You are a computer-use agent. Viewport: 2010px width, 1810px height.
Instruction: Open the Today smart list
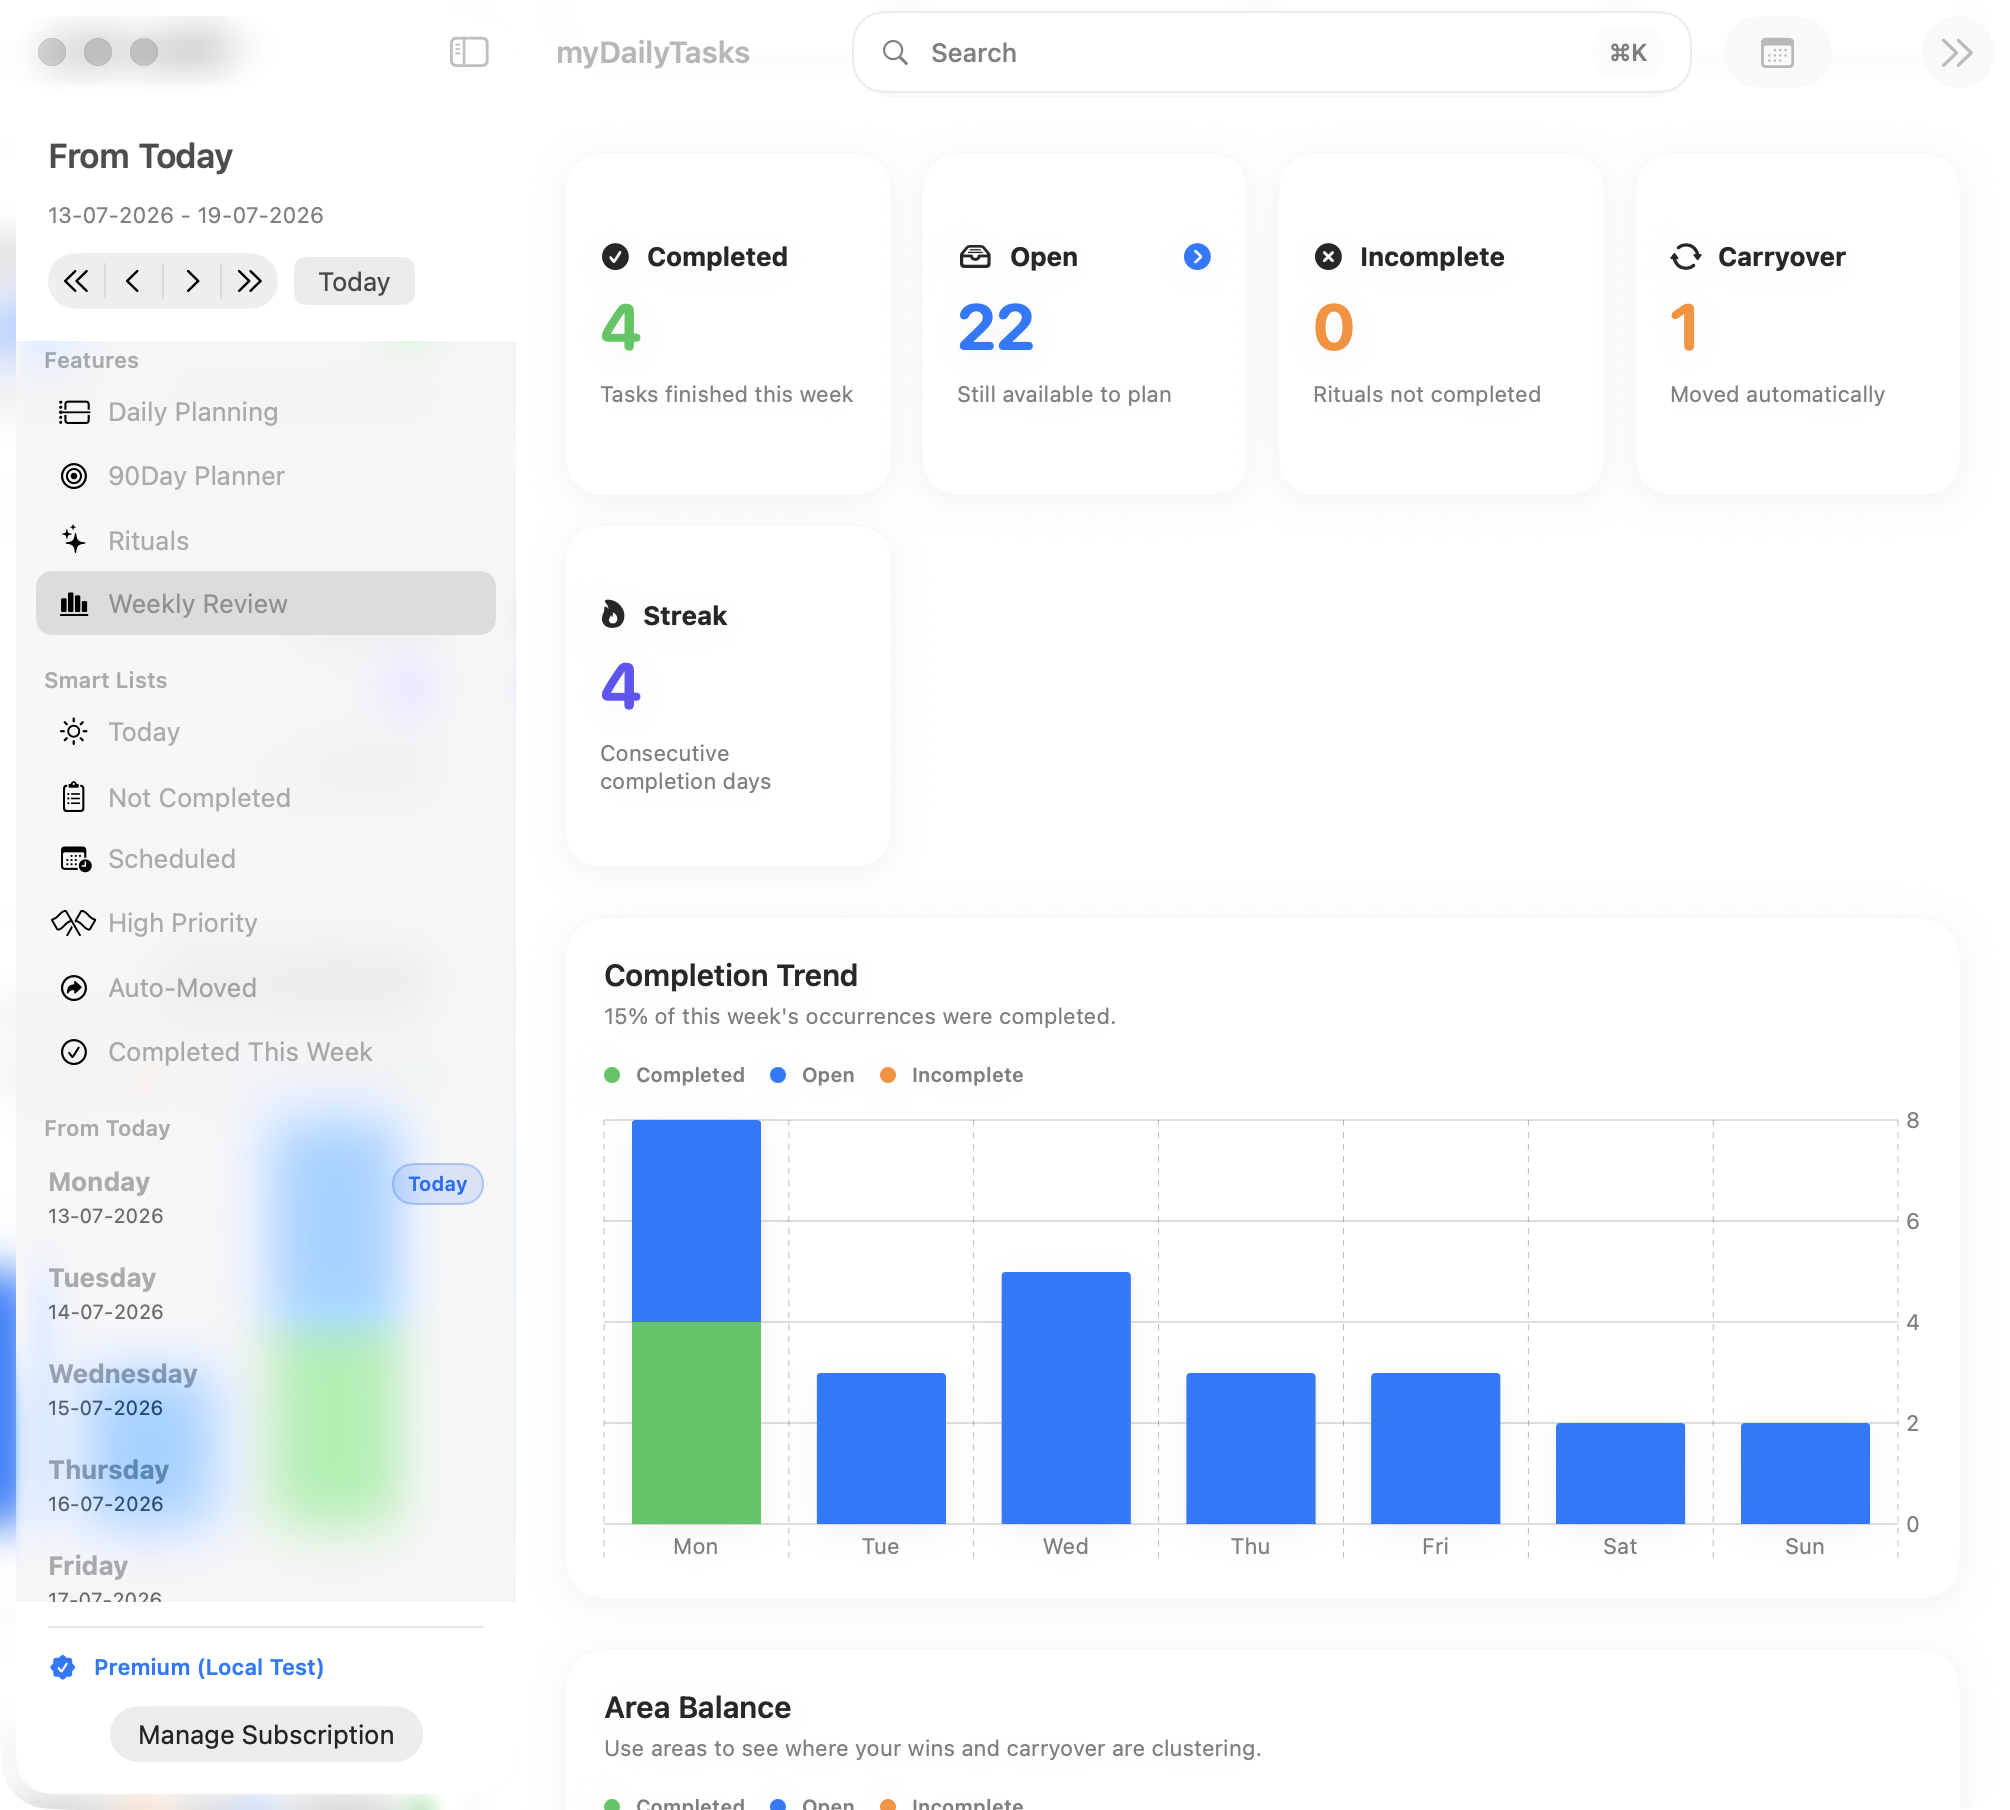click(x=266, y=732)
